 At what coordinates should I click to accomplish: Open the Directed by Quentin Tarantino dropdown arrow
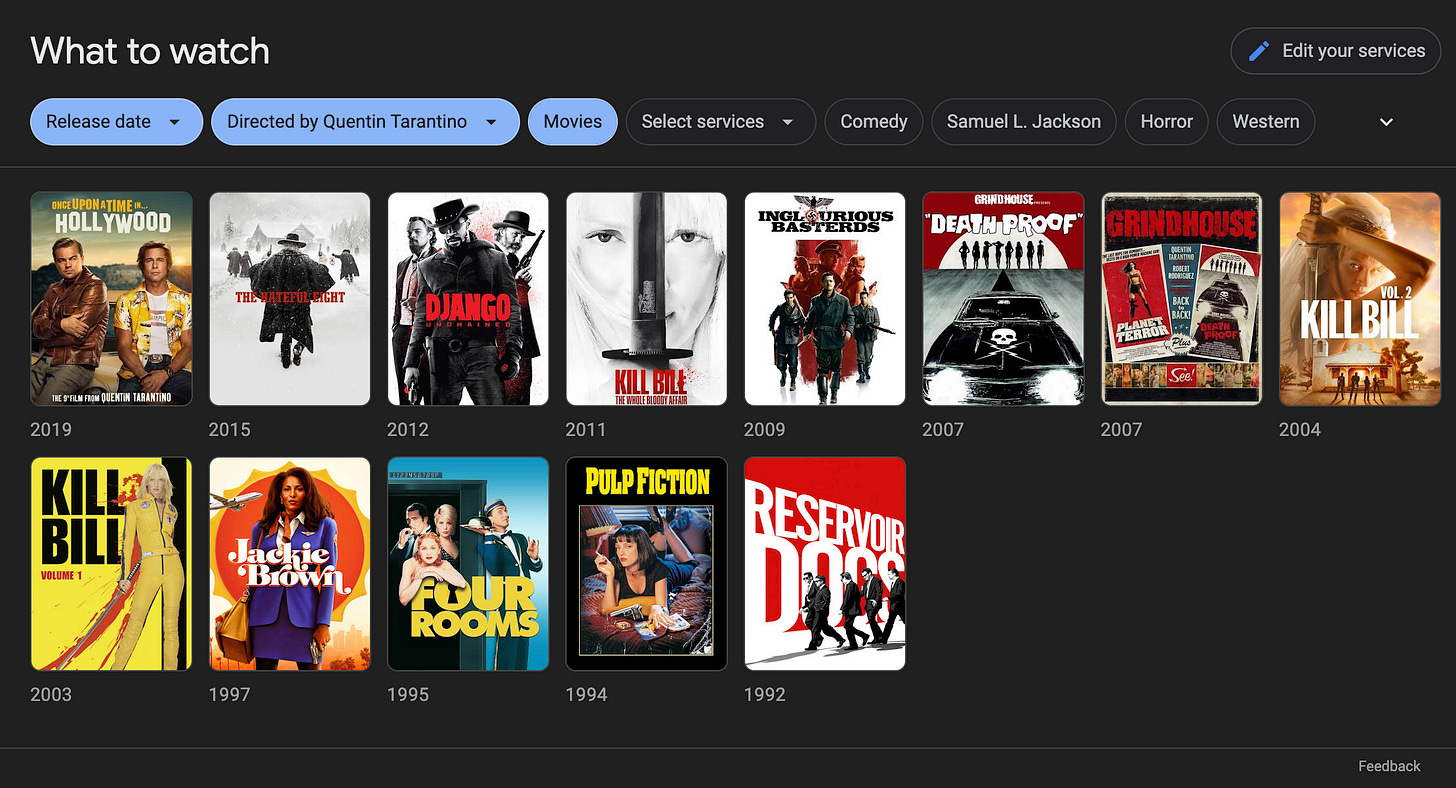coord(491,122)
